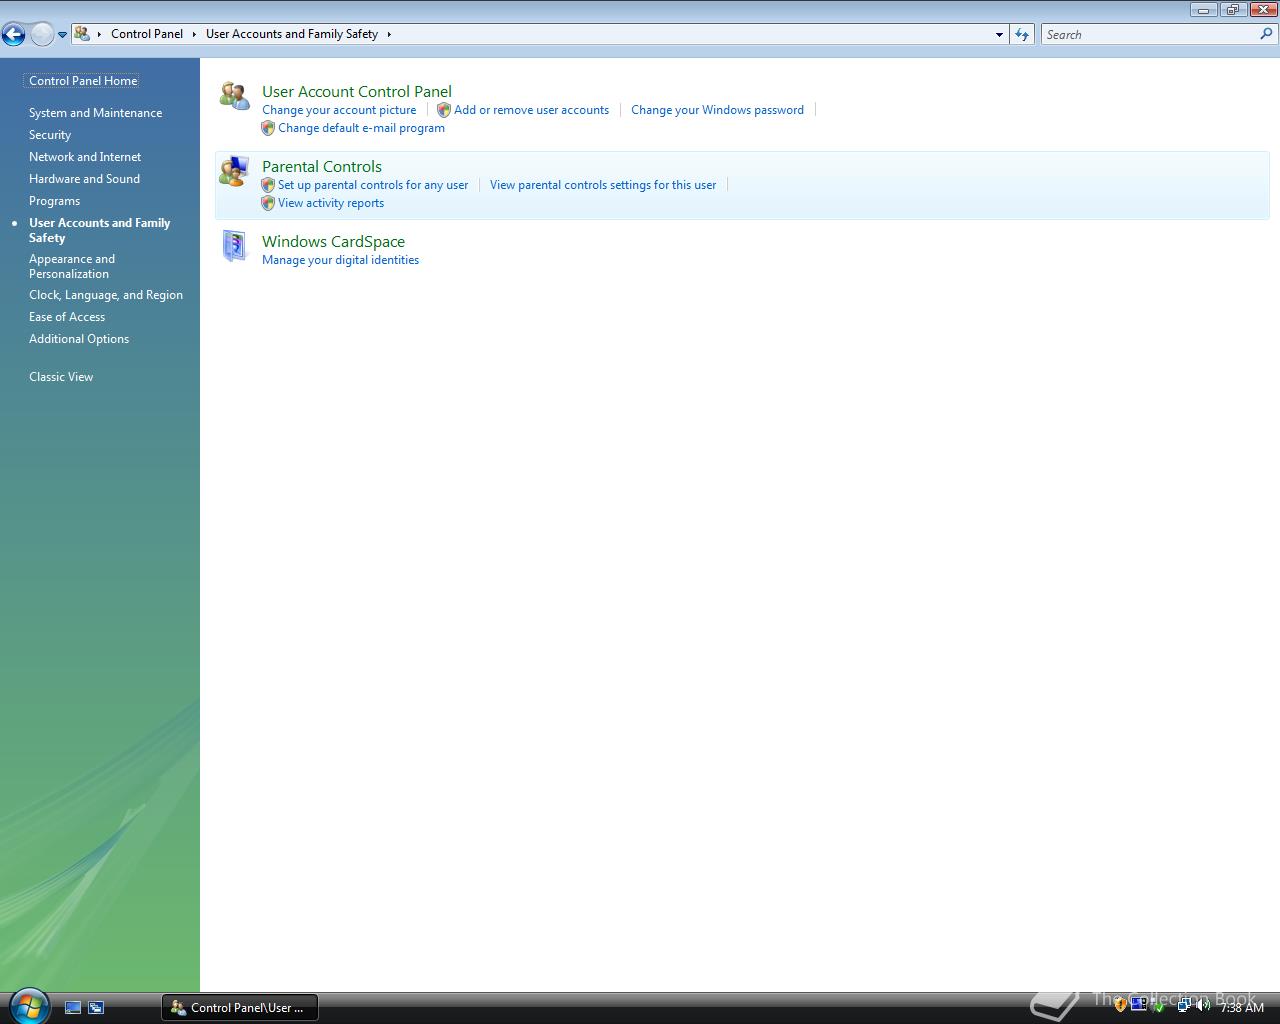
Task: Click Add or remove user accounts link
Action: coord(531,110)
